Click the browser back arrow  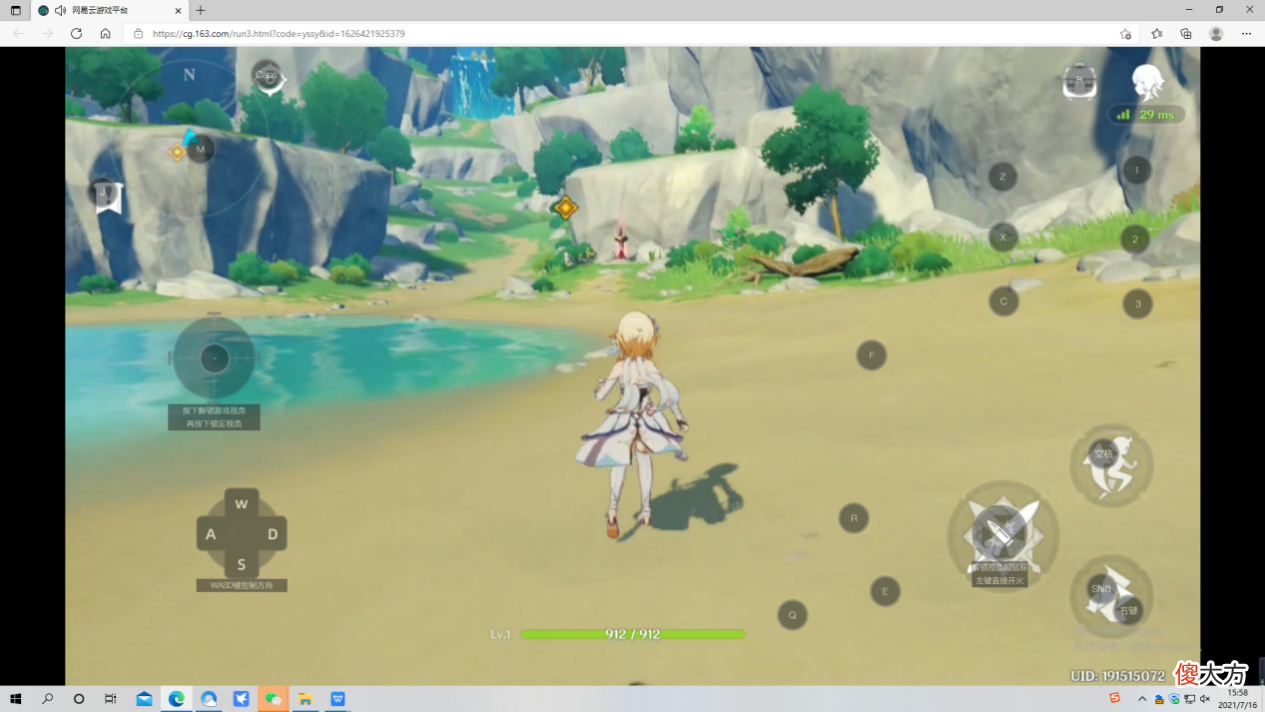(18, 33)
